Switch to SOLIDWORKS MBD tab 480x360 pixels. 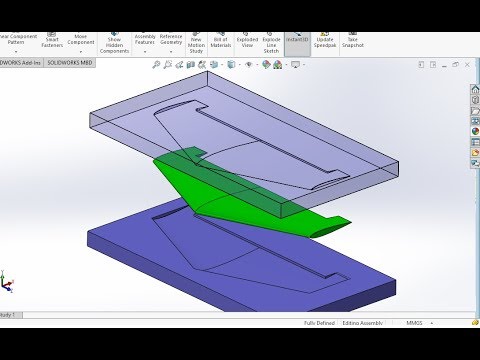pyautogui.click(x=70, y=63)
